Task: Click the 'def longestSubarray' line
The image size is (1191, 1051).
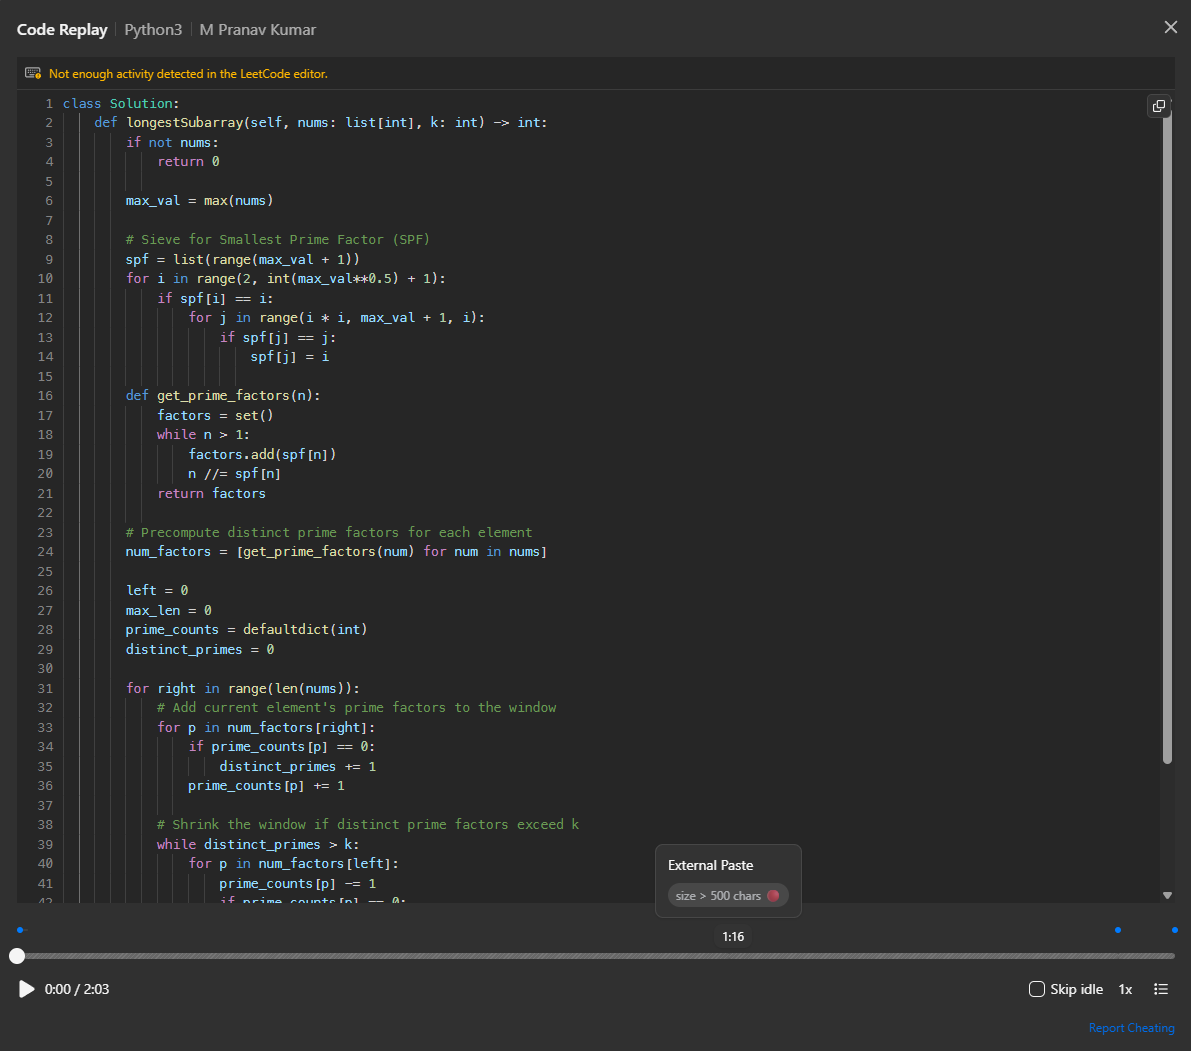Action: coord(321,122)
